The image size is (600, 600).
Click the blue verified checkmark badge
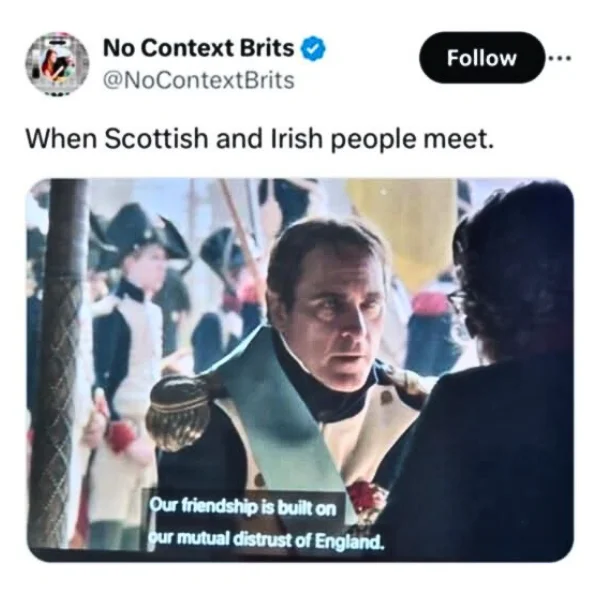tap(313, 49)
